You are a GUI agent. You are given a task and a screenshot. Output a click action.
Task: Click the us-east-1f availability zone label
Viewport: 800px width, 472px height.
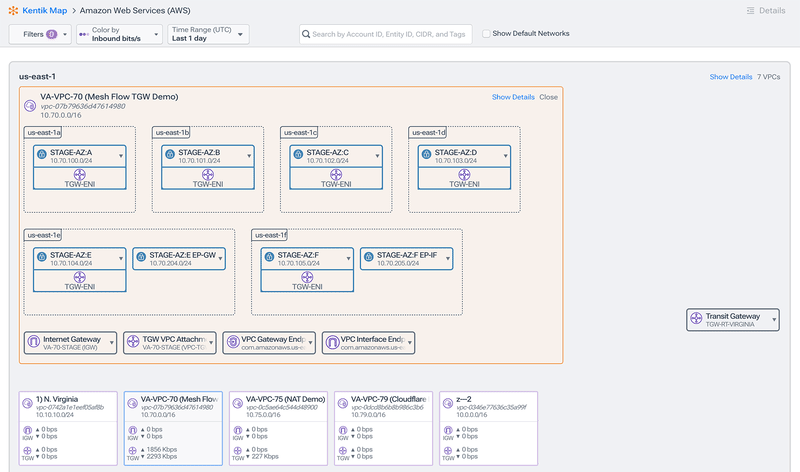click(270, 235)
